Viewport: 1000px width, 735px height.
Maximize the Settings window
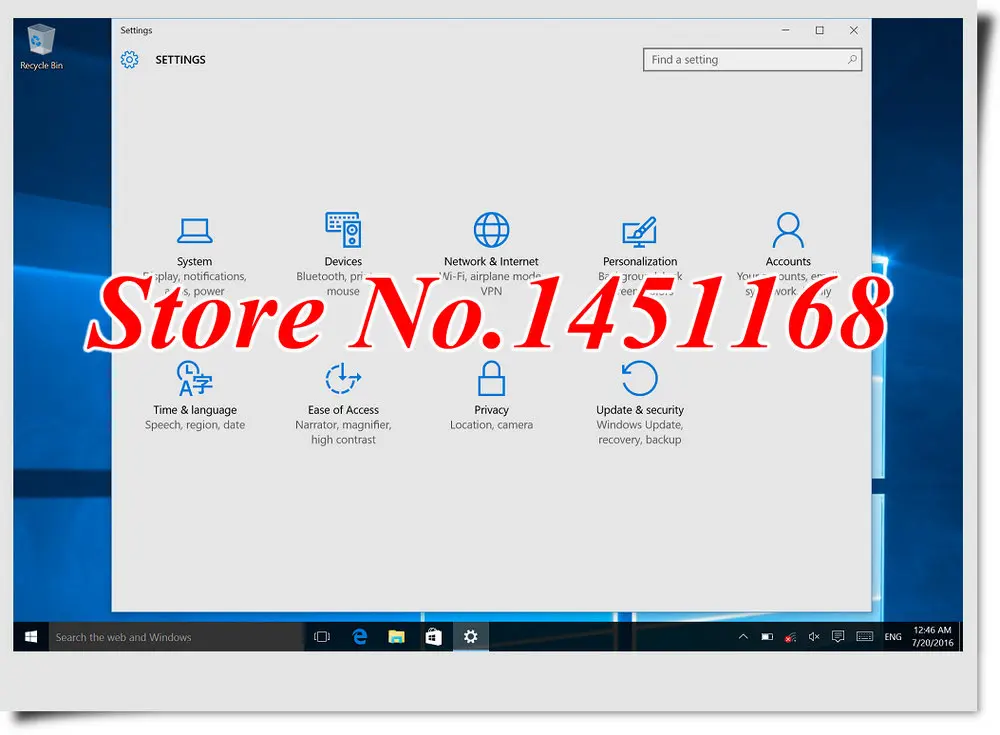pyautogui.click(x=820, y=30)
